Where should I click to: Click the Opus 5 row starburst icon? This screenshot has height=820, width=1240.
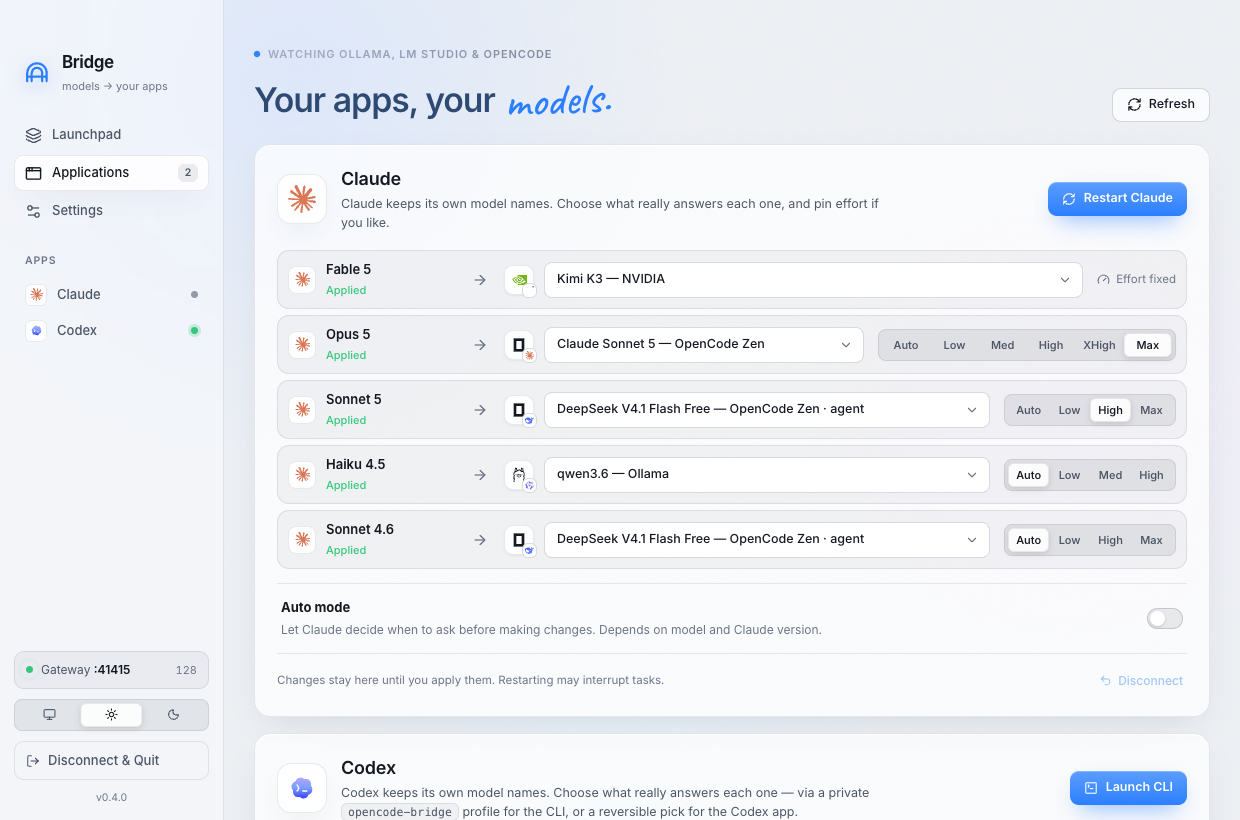(x=302, y=344)
